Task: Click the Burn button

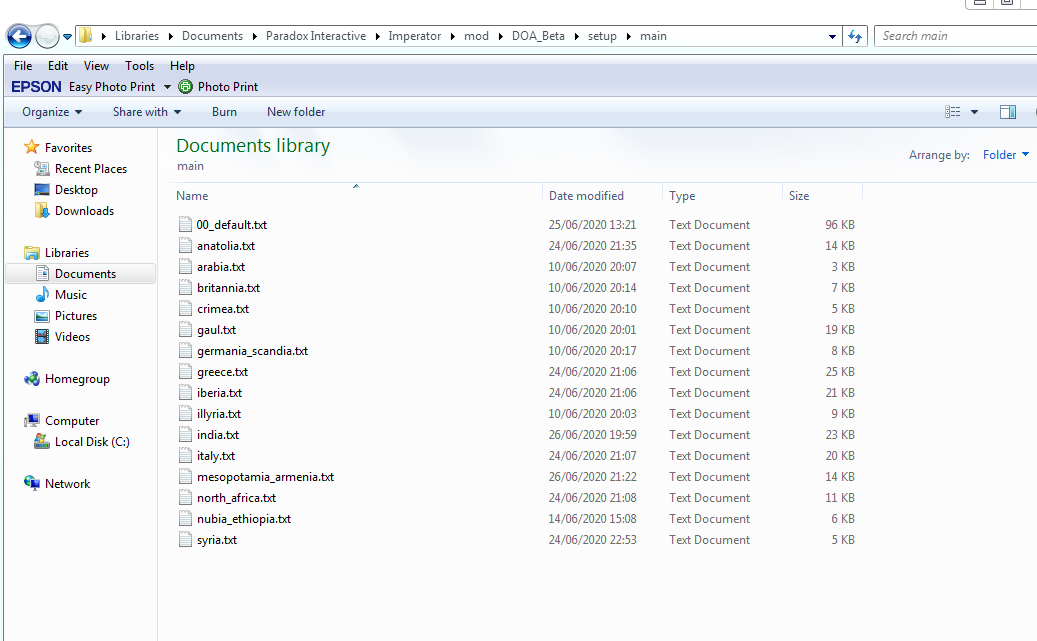Action: tap(224, 112)
